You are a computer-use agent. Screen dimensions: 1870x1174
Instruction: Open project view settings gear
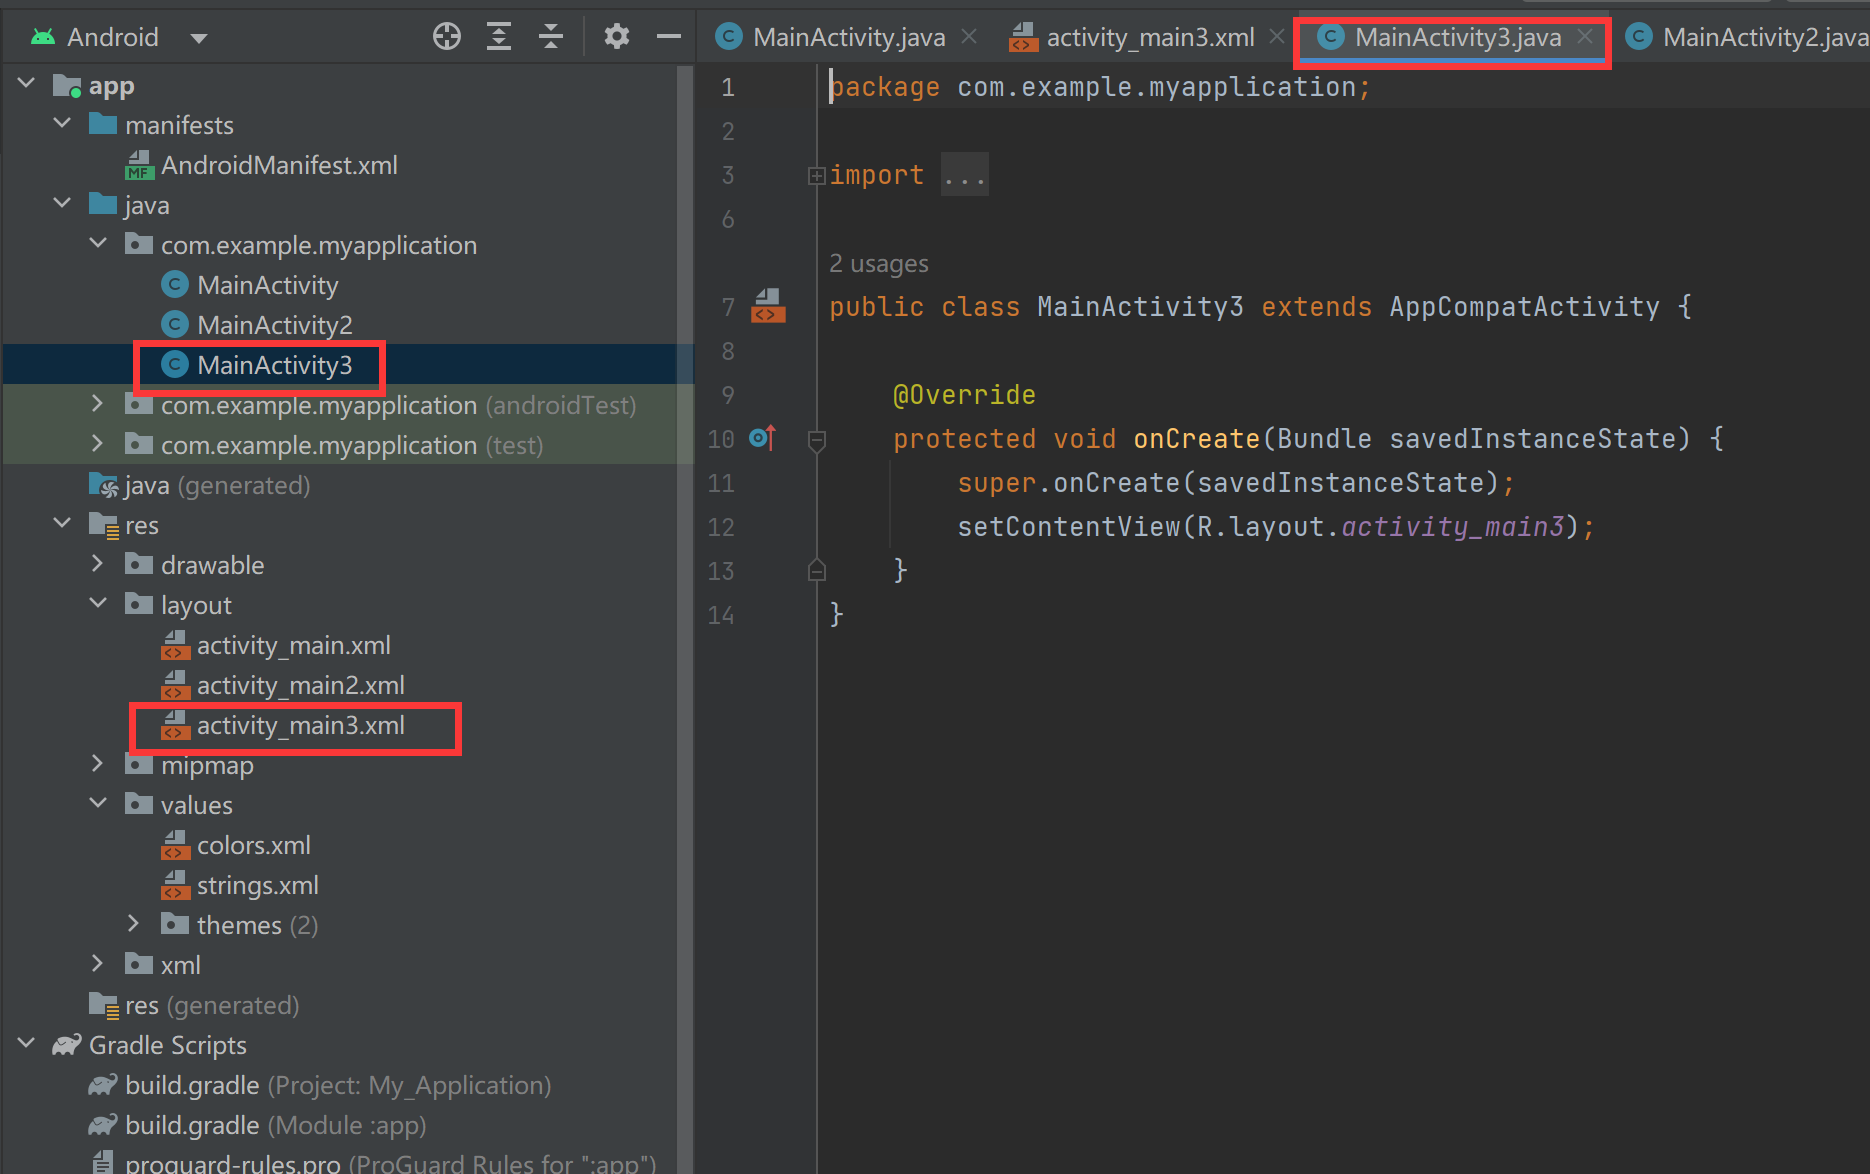[617, 37]
